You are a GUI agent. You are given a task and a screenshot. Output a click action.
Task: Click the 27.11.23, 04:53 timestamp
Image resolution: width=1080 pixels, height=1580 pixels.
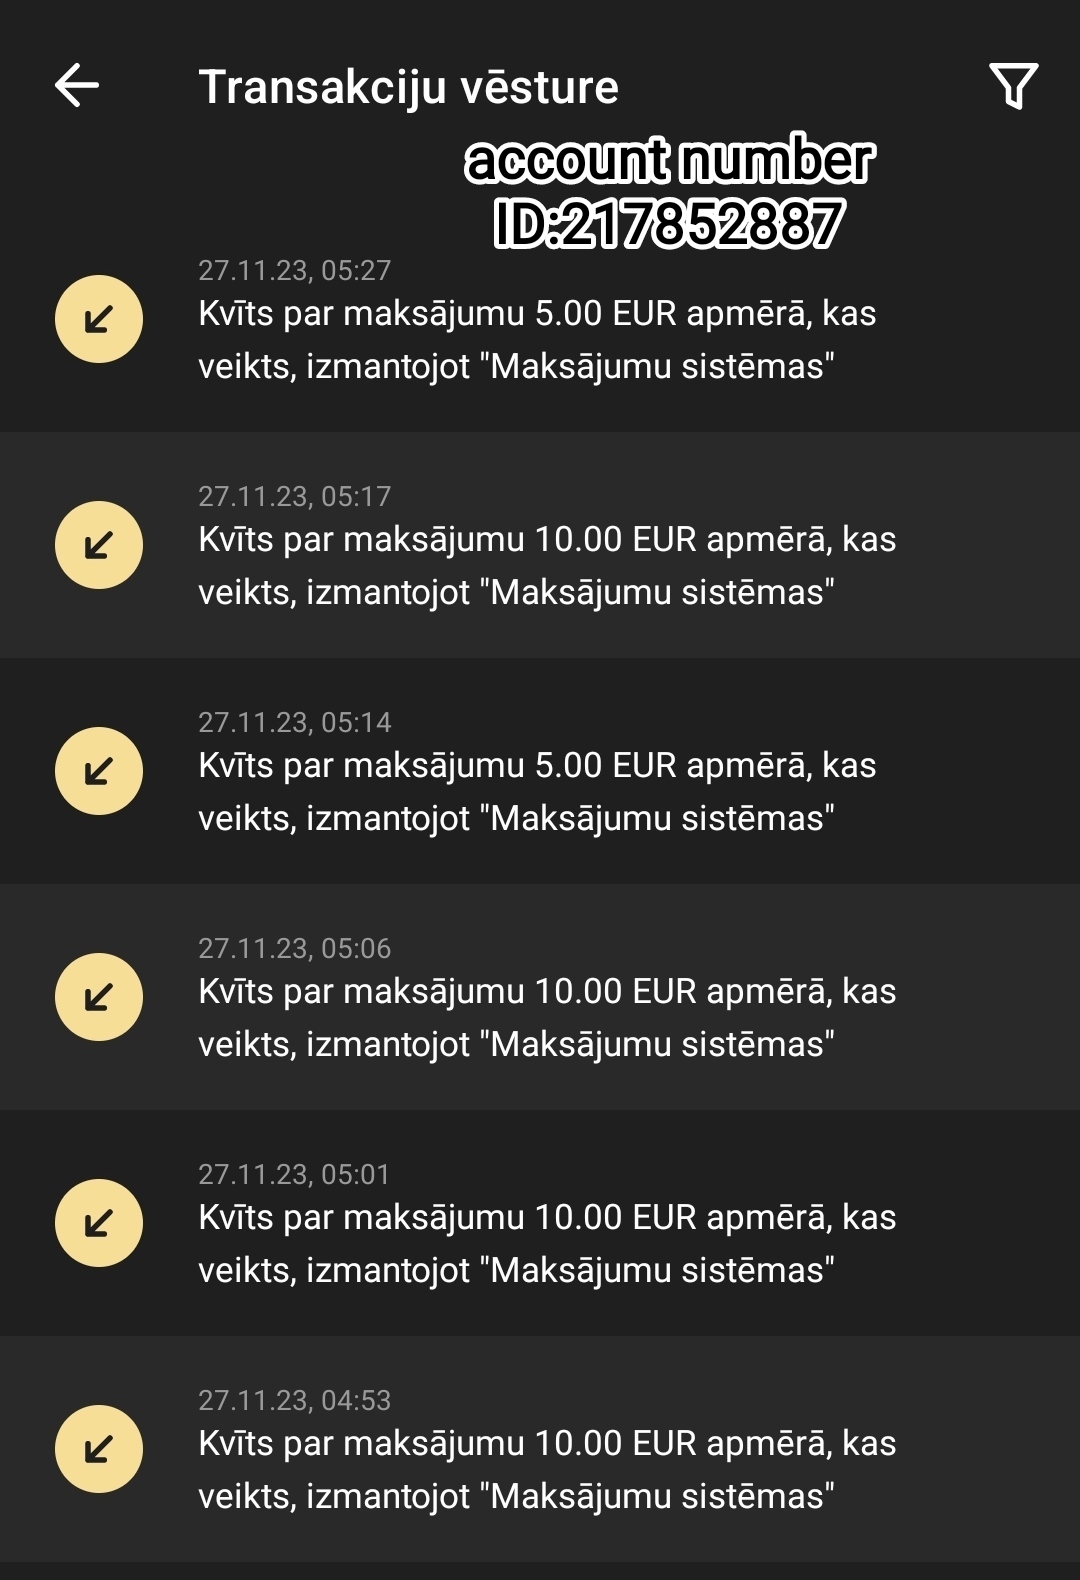(294, 1400)
